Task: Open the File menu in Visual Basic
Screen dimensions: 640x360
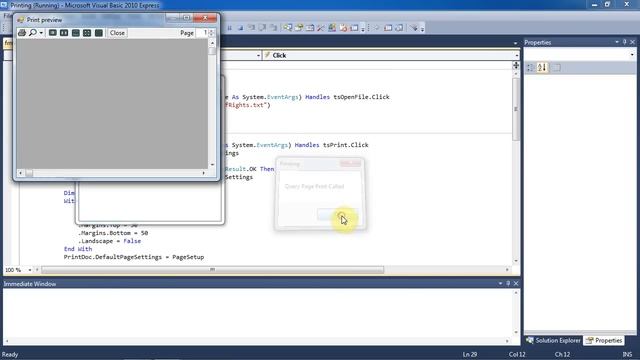Action: pyautogui.click(x=7, y=16)
